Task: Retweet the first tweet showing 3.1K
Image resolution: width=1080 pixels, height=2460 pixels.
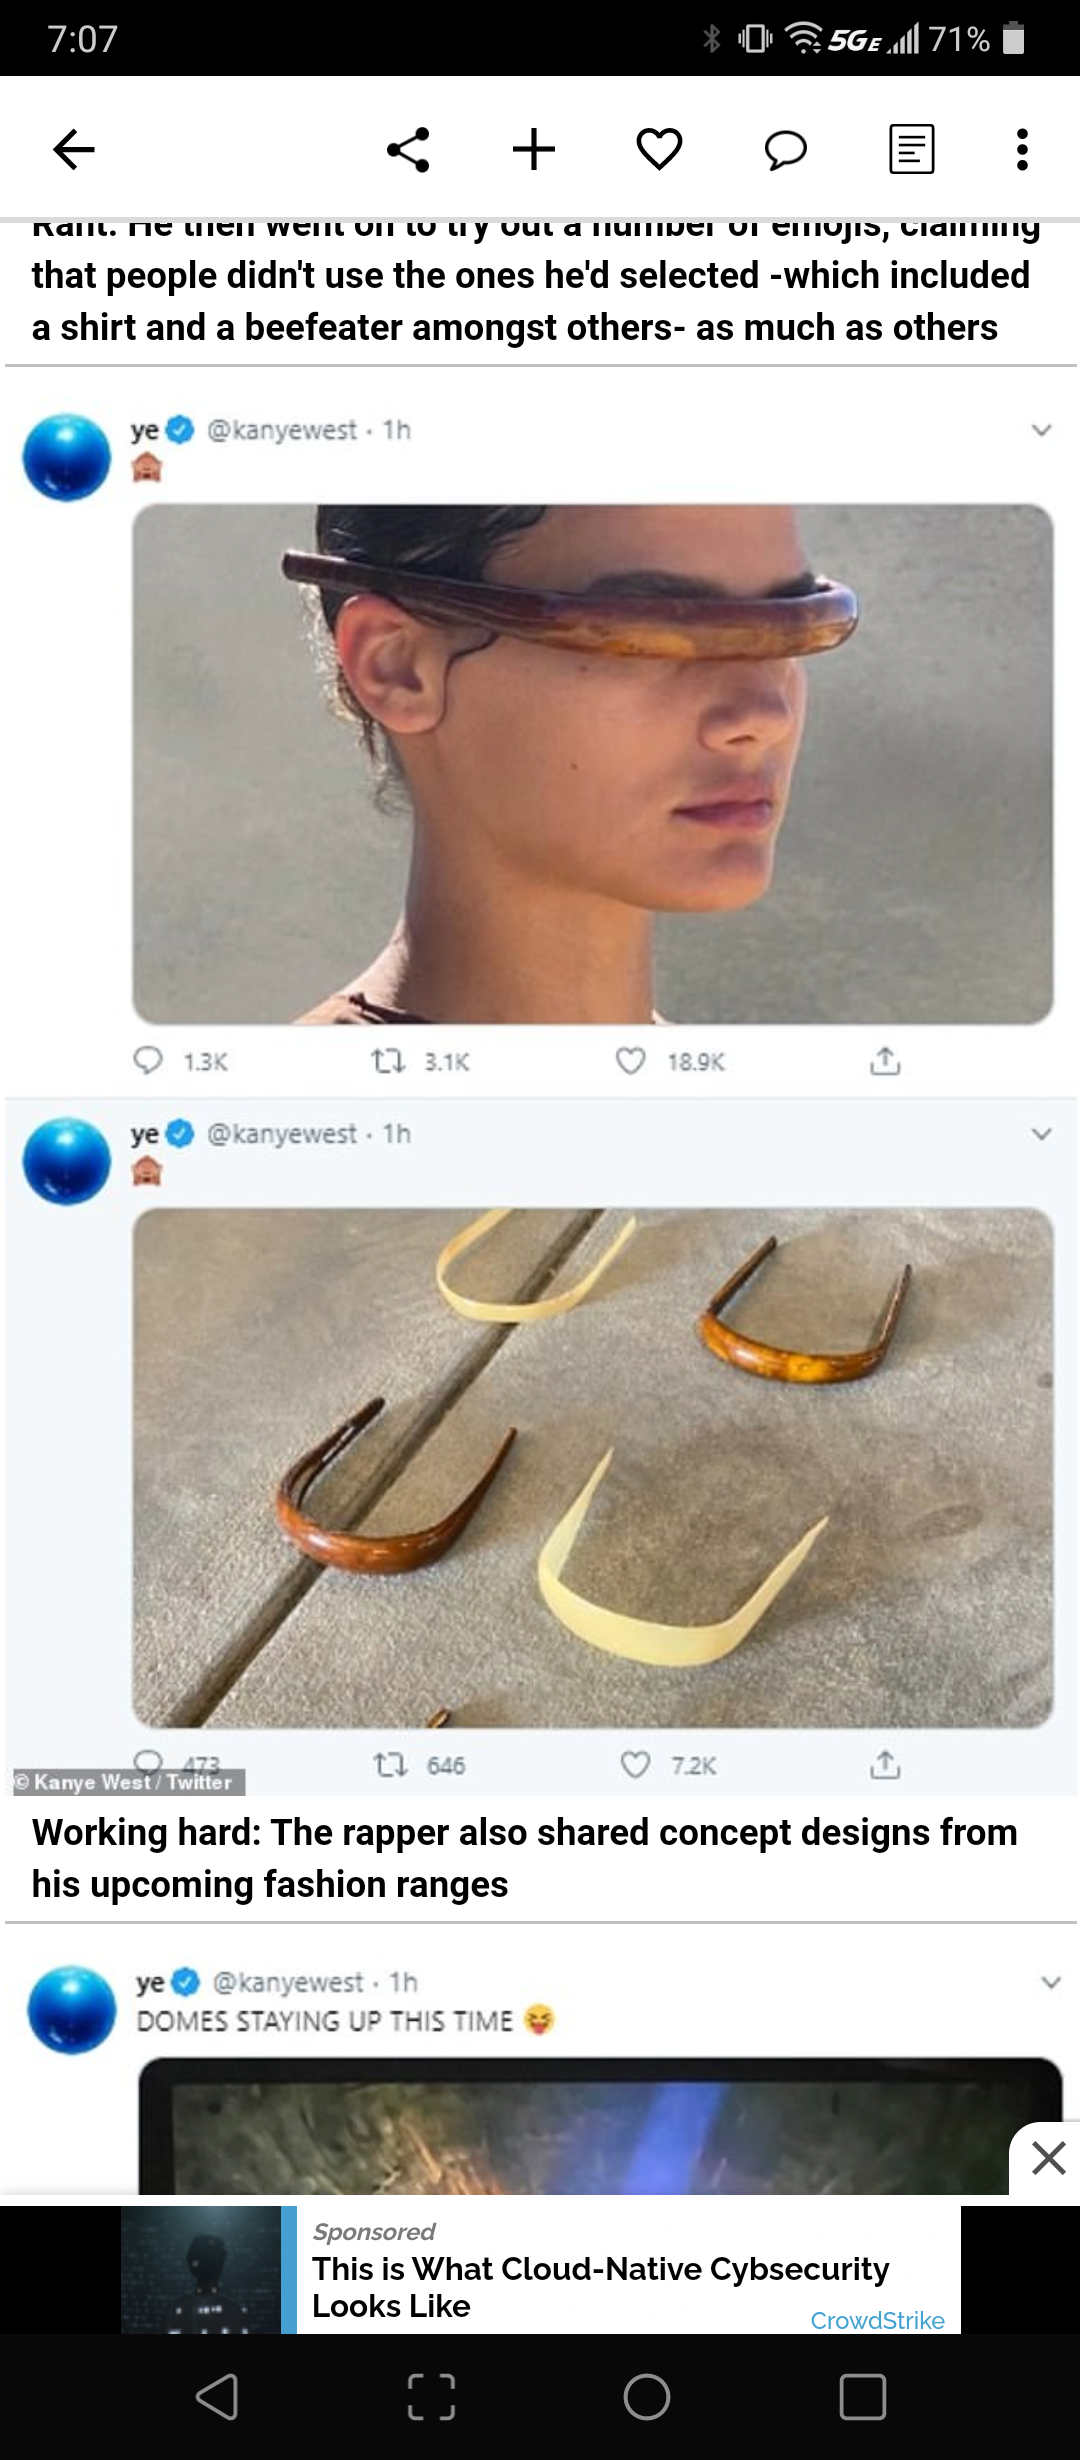Action: [x=388, y=1061]
